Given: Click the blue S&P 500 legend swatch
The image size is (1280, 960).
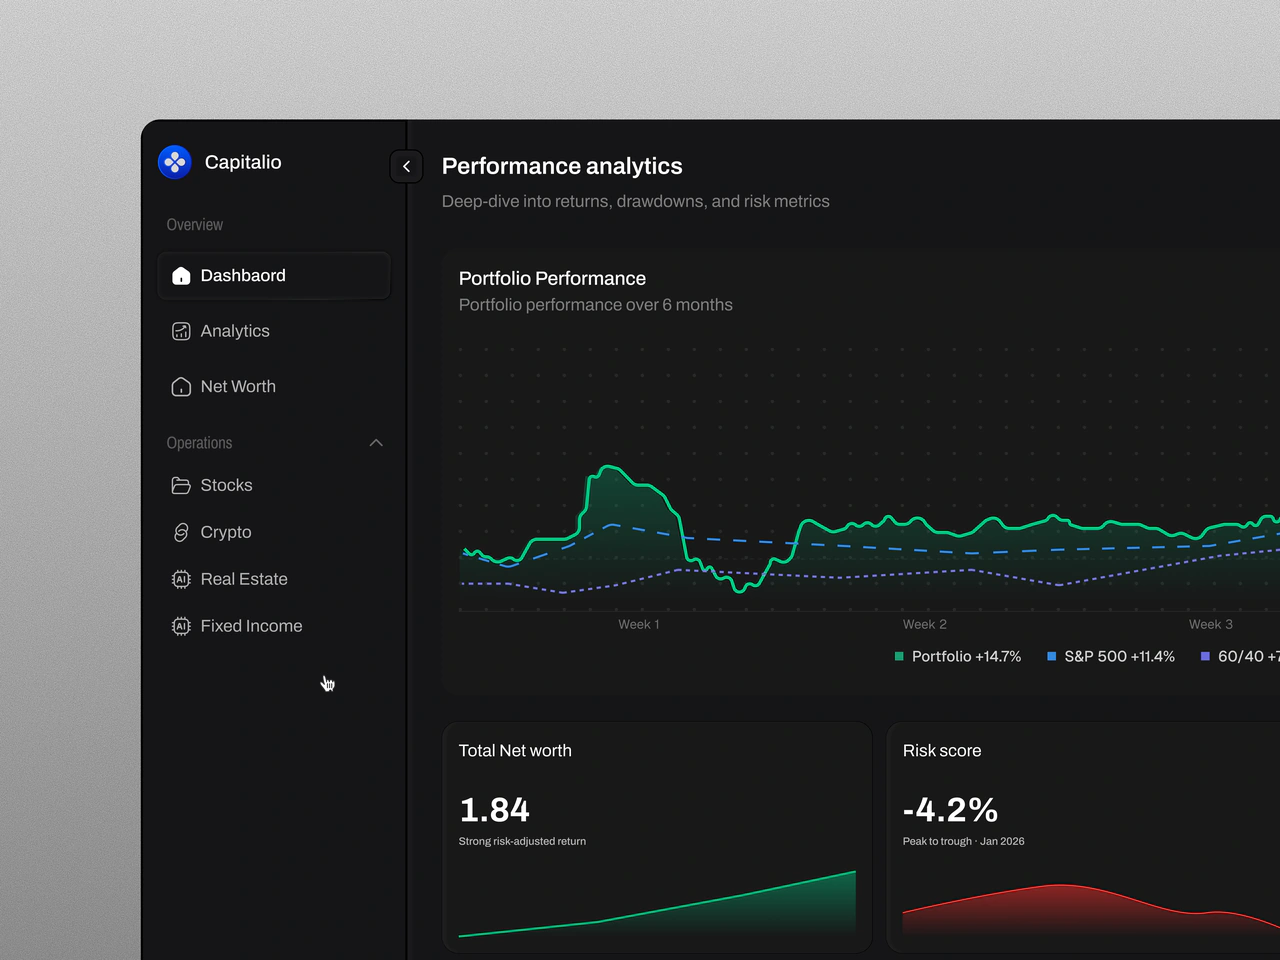Looking at the screenshot, I should [x=1051, y=656].
